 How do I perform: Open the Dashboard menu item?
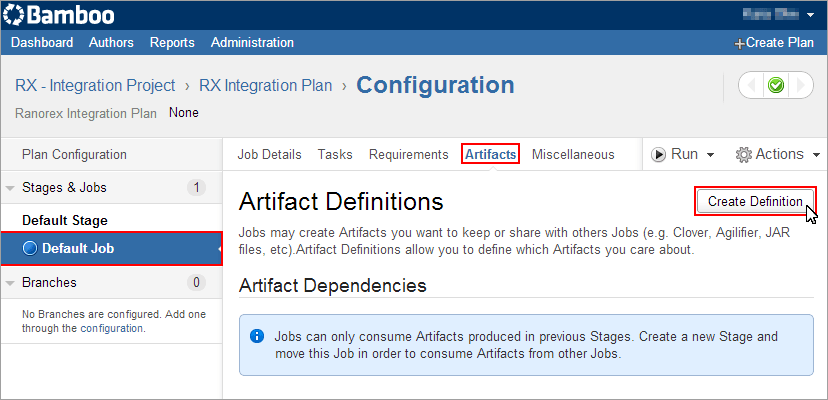point(42,42)
